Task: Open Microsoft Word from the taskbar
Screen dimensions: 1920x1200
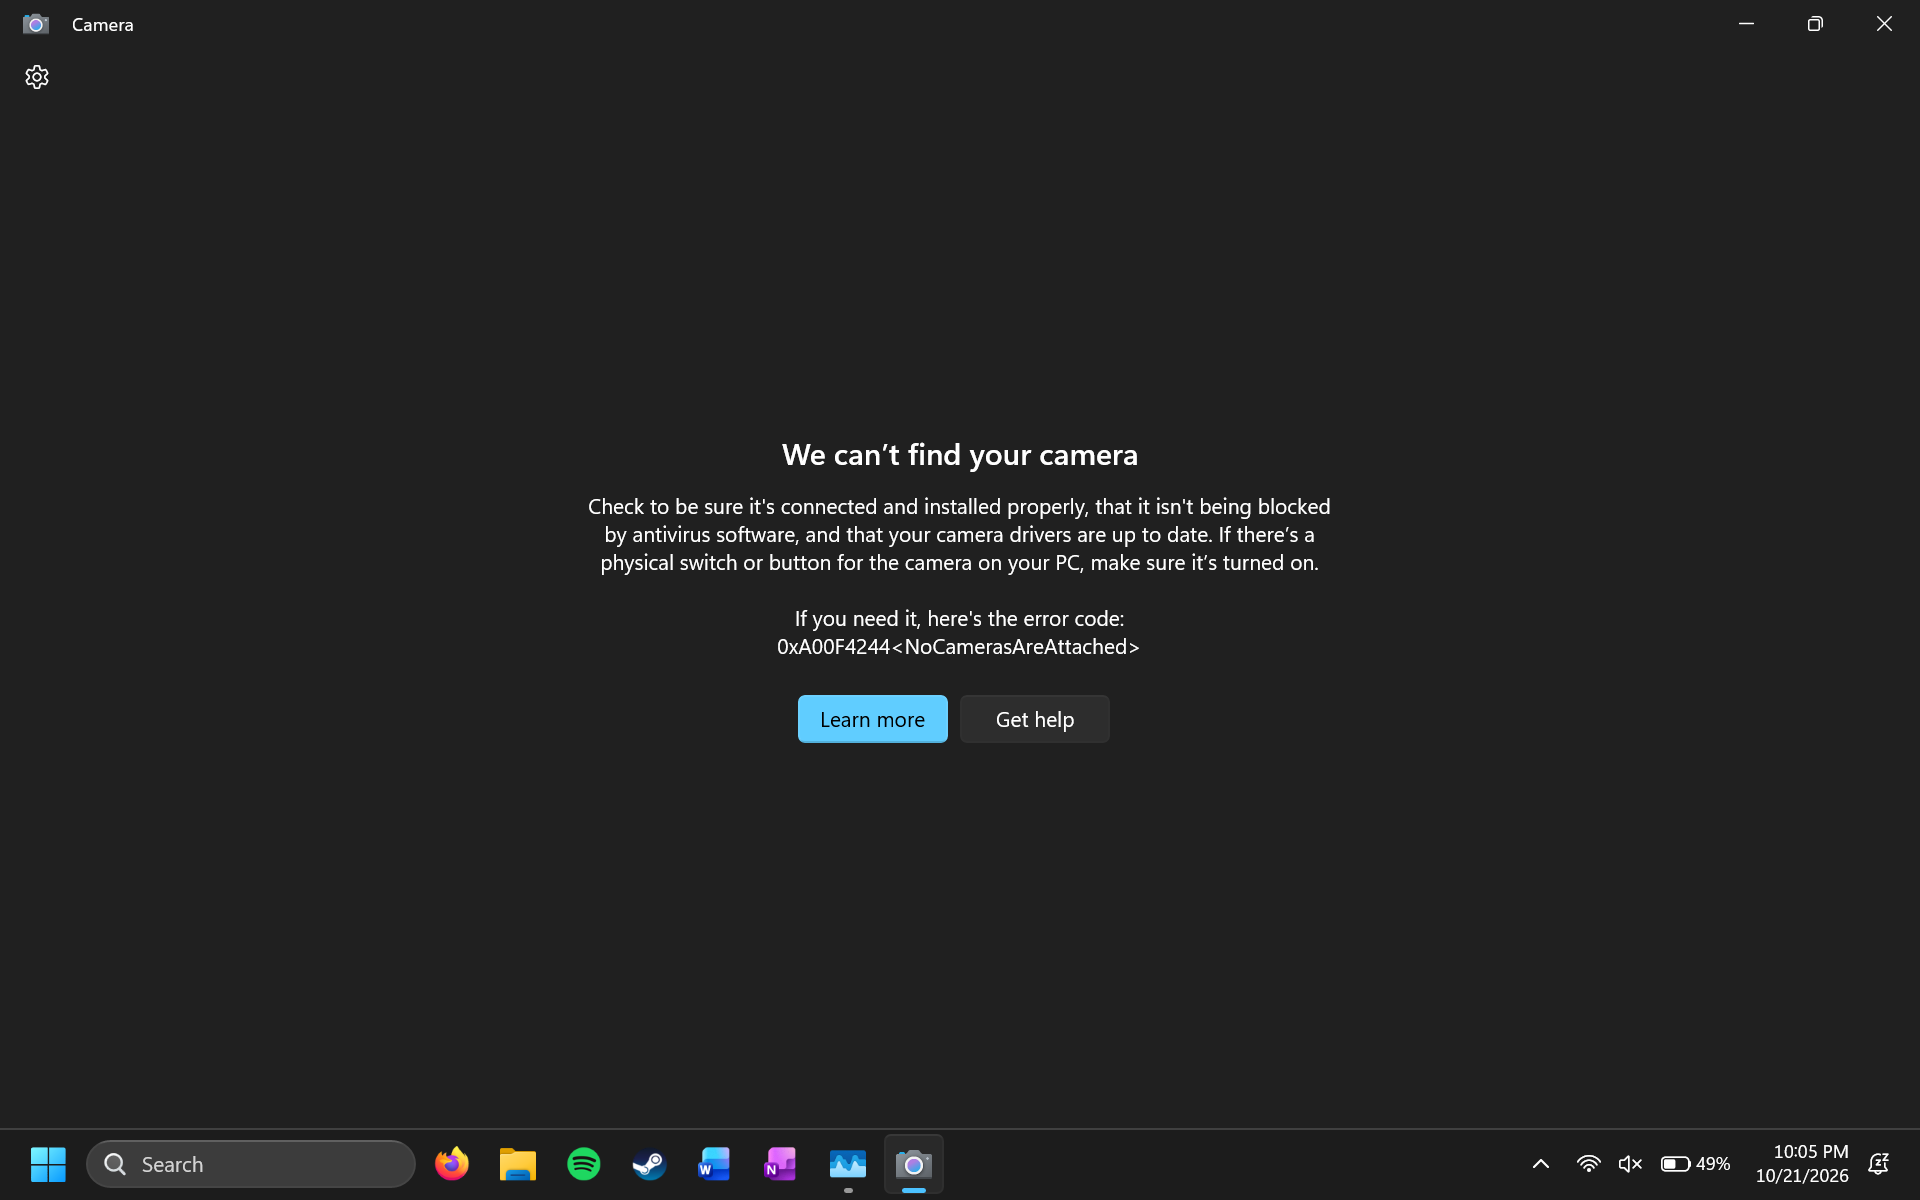Action: point(714,1164)
